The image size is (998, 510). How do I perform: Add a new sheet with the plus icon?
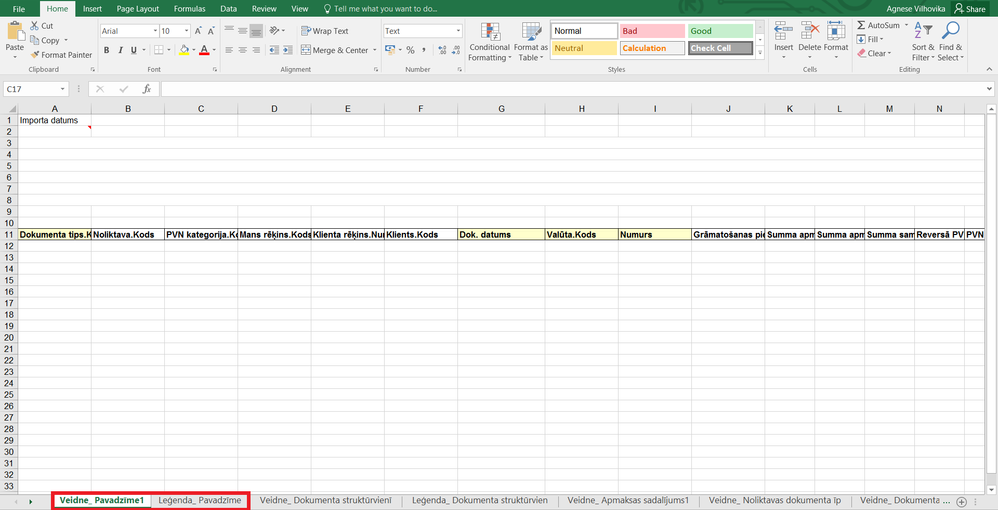[961, 502]
